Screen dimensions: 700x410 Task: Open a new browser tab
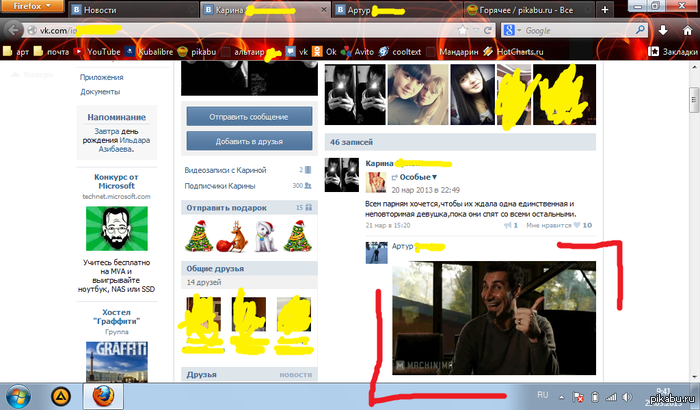click(x=604, y=9)
